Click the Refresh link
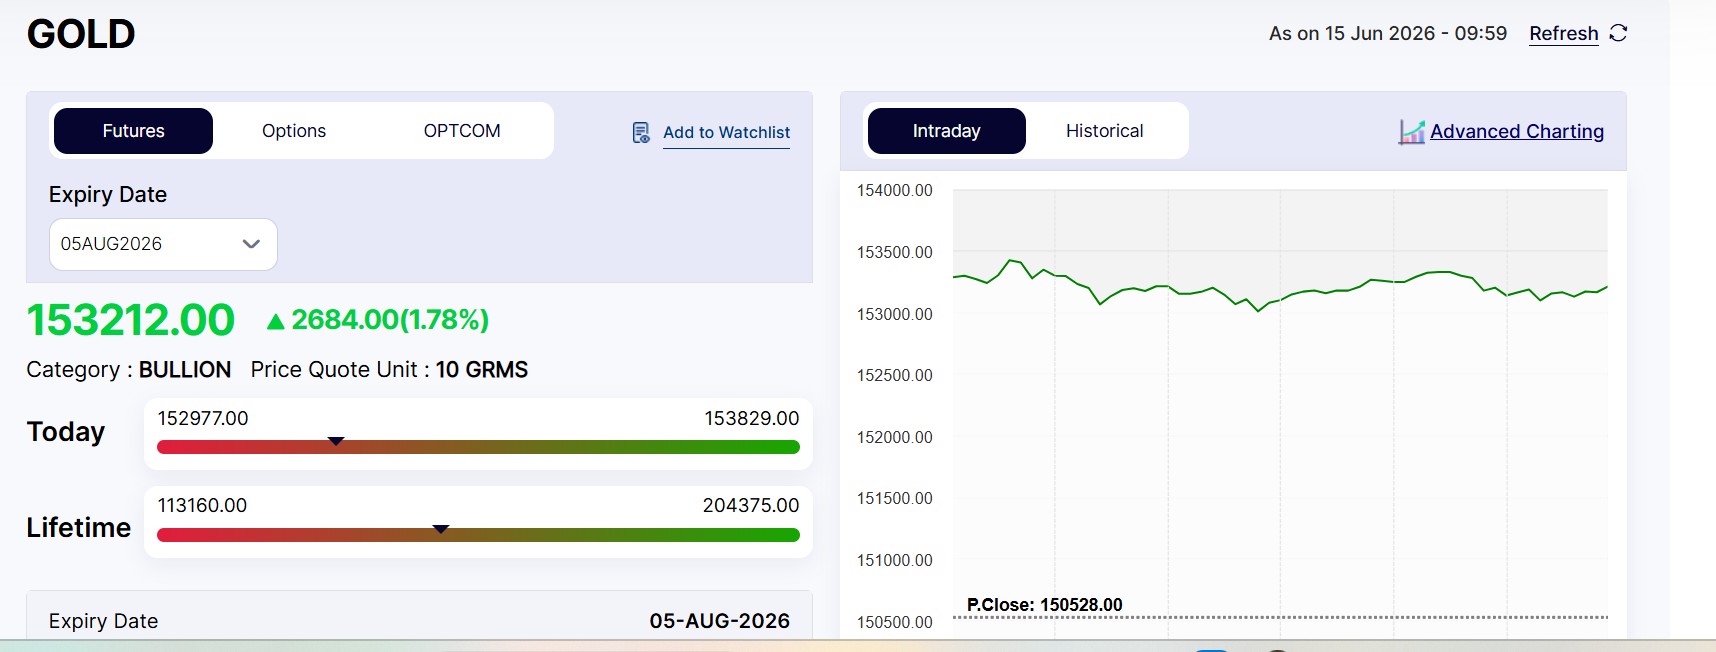This screenshot has width=1716, height=652. coord(1564,33)
